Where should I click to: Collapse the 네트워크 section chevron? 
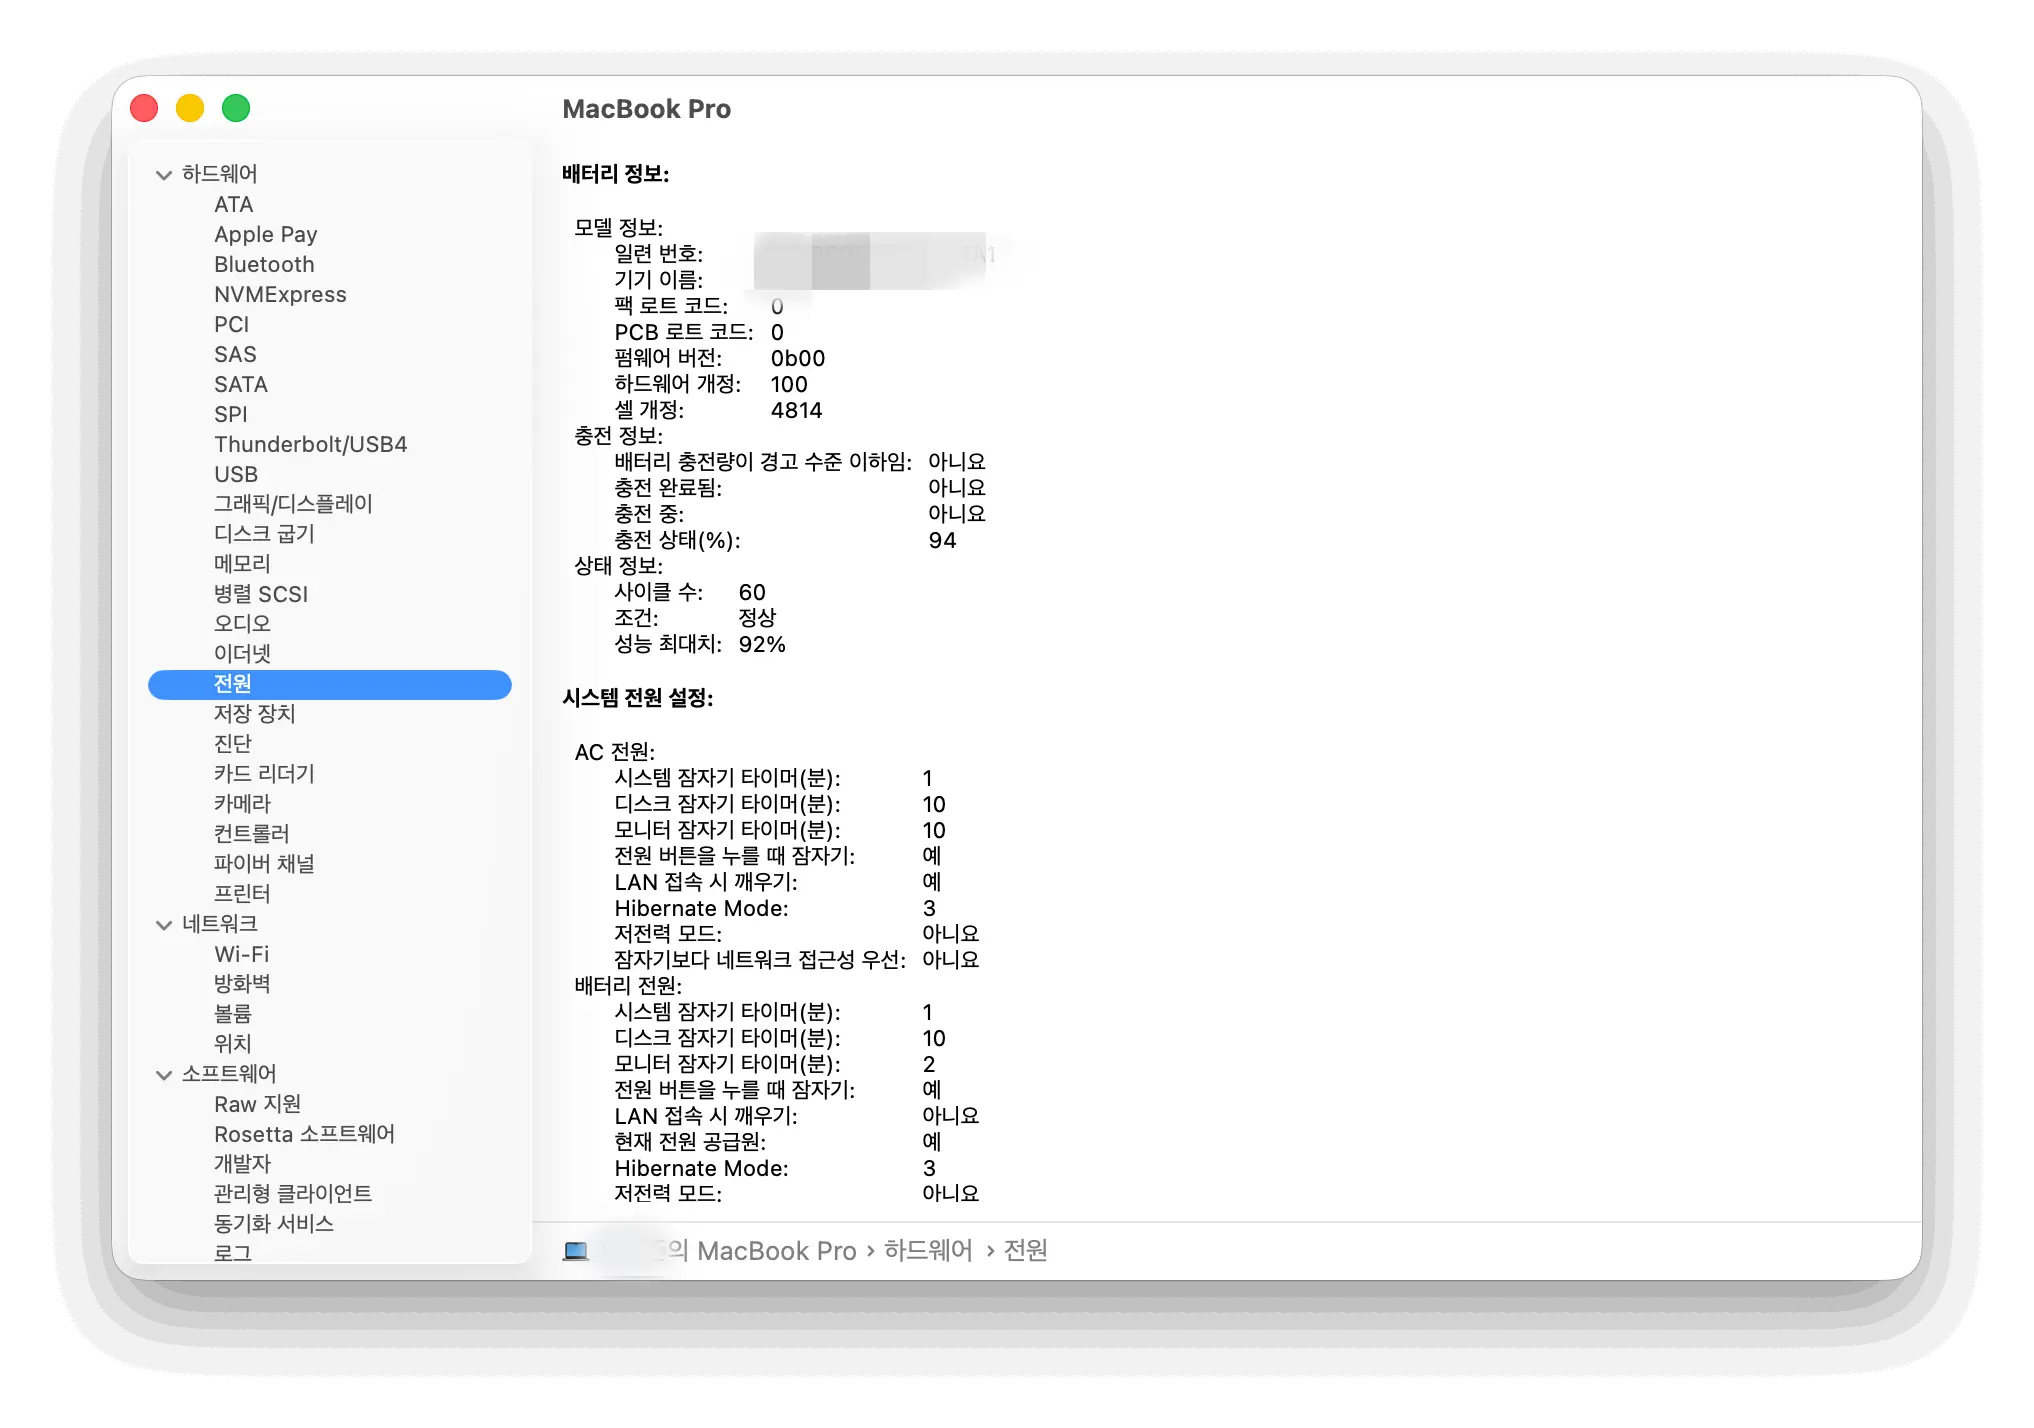pos(164,925)
